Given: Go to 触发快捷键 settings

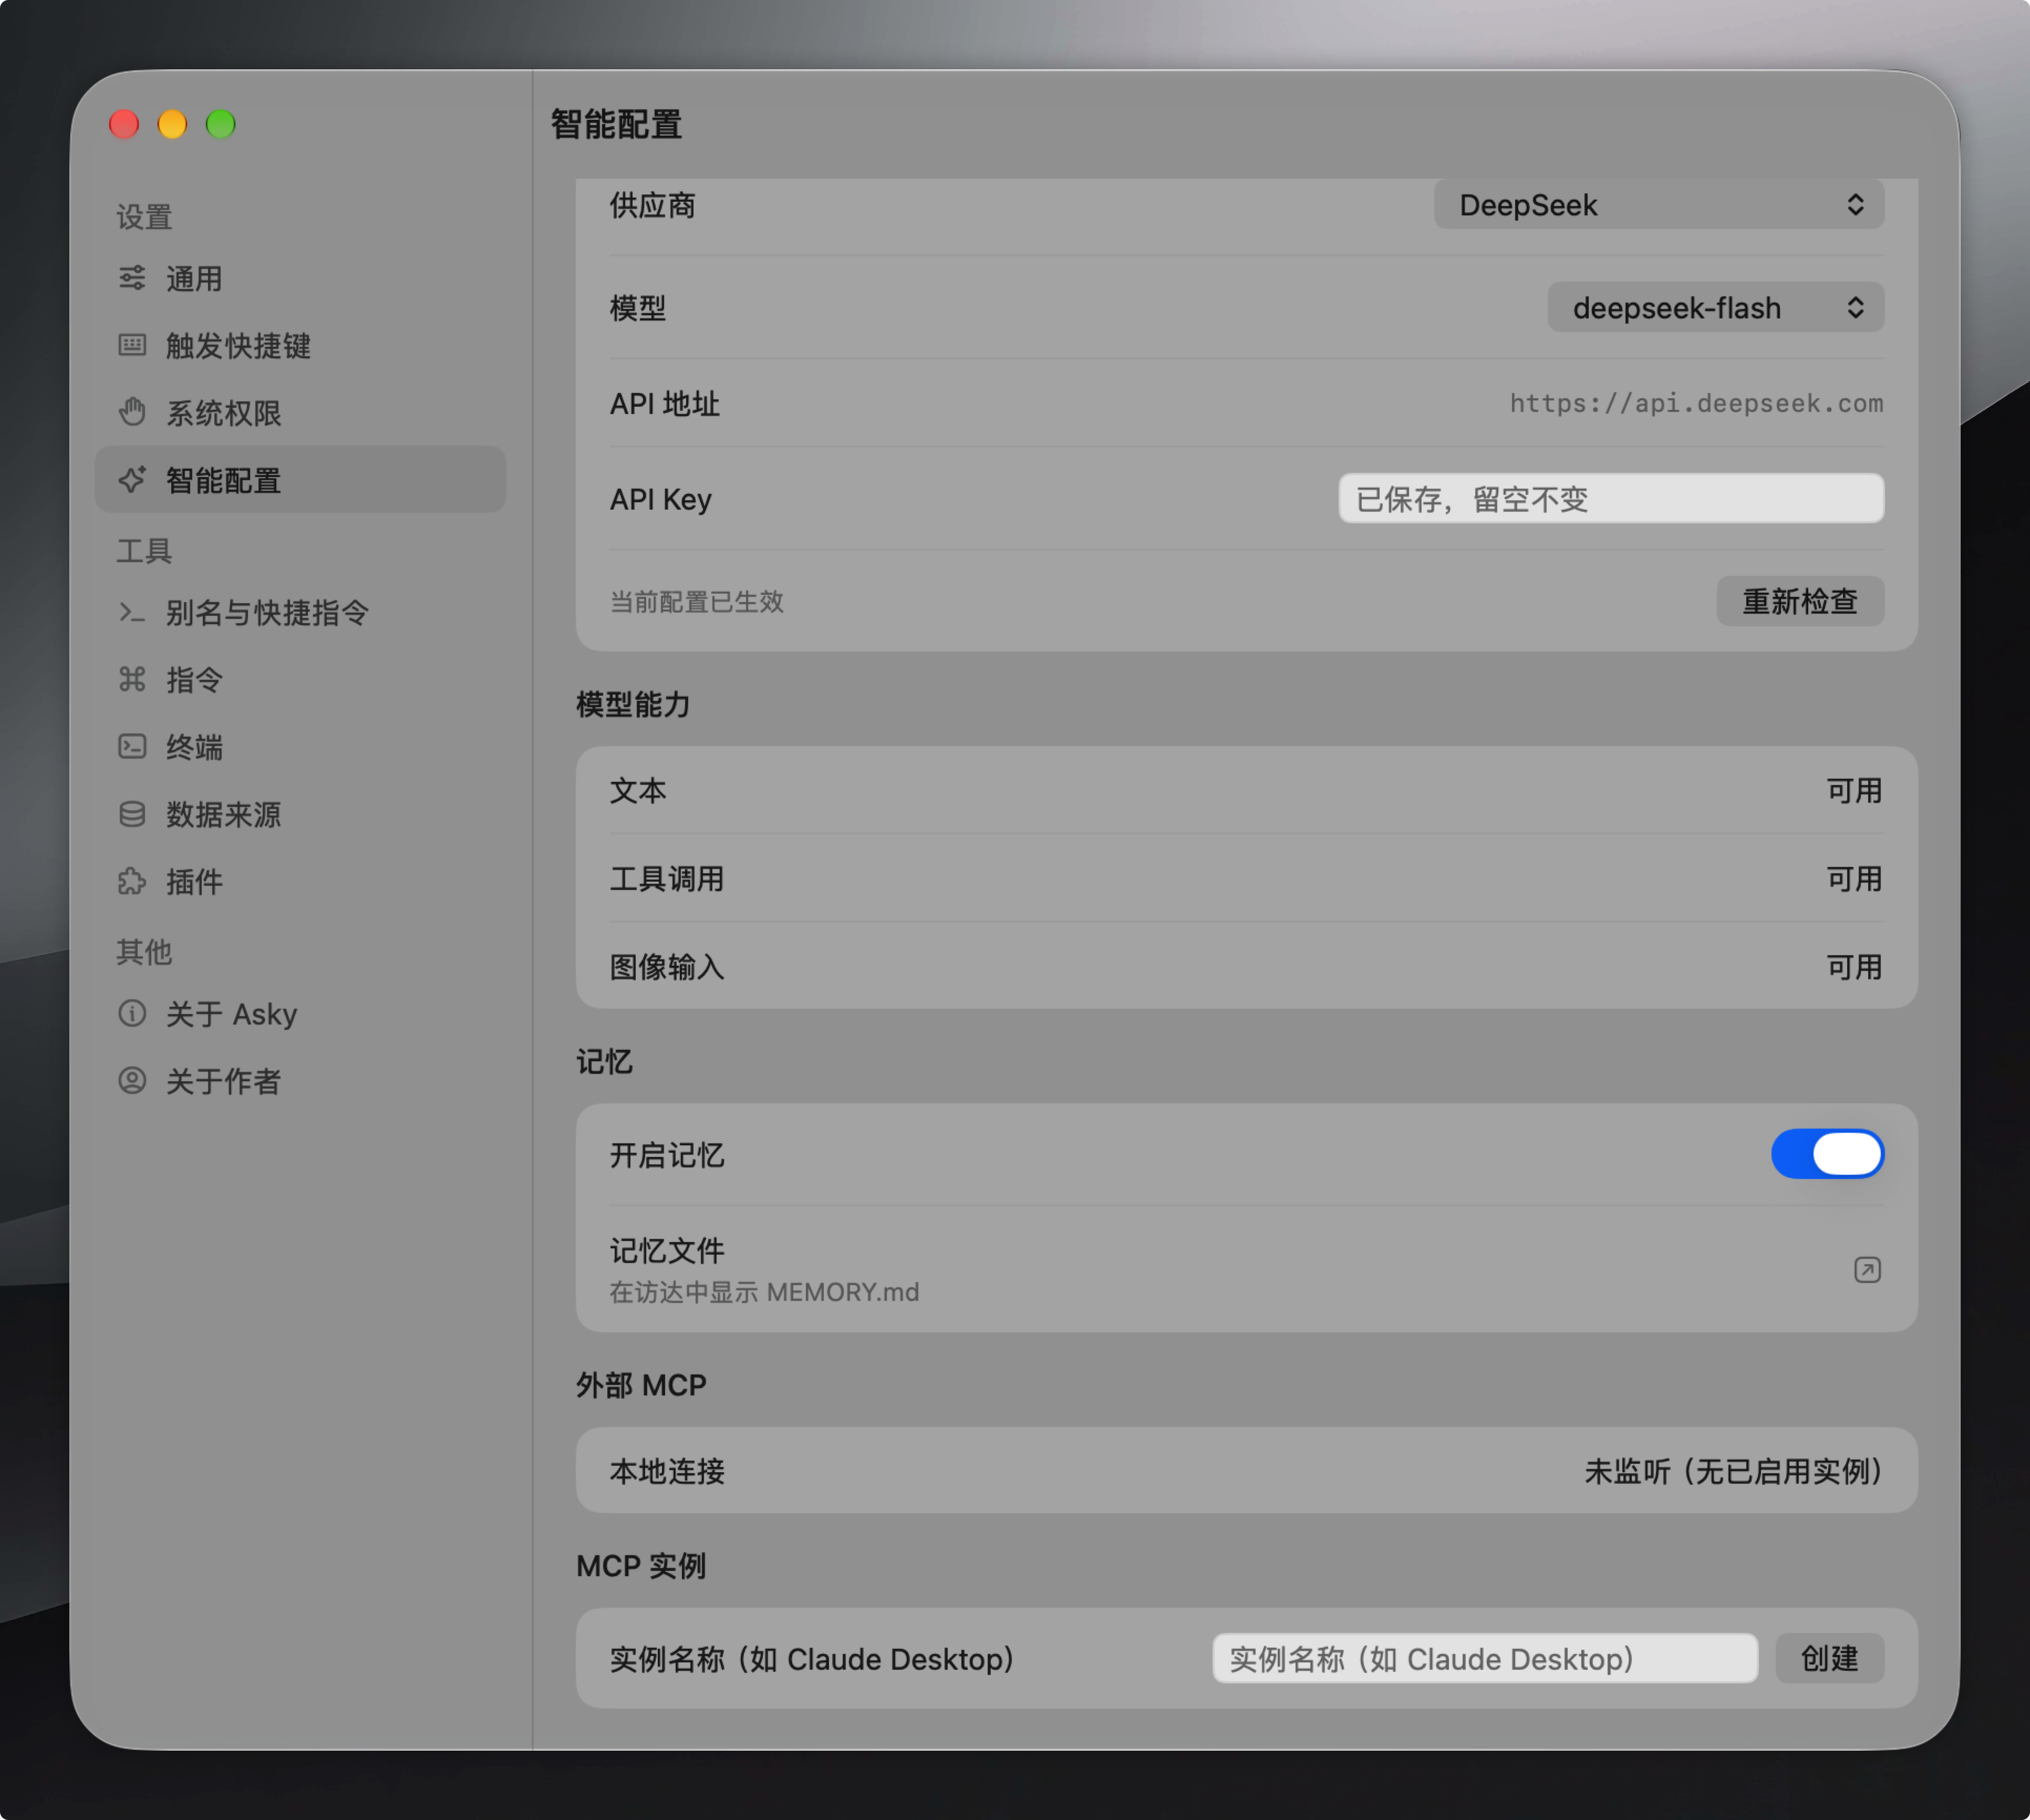Looking at the screenshot, I should [300, 345].
